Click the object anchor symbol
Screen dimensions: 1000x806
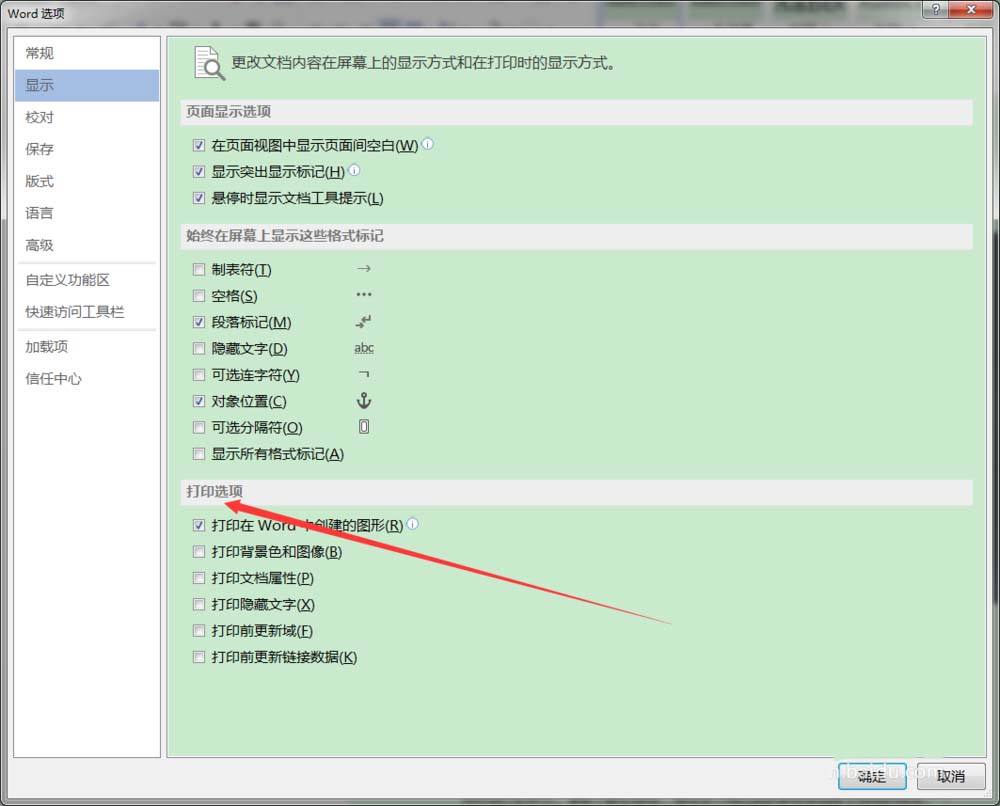364,400
